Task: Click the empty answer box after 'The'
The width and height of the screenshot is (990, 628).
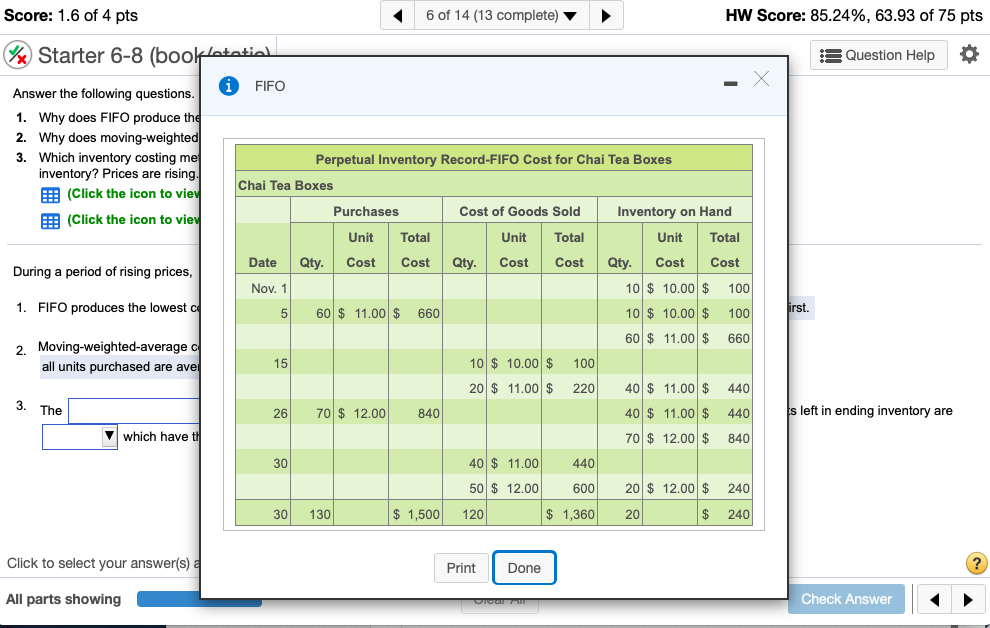Action: 130,410
